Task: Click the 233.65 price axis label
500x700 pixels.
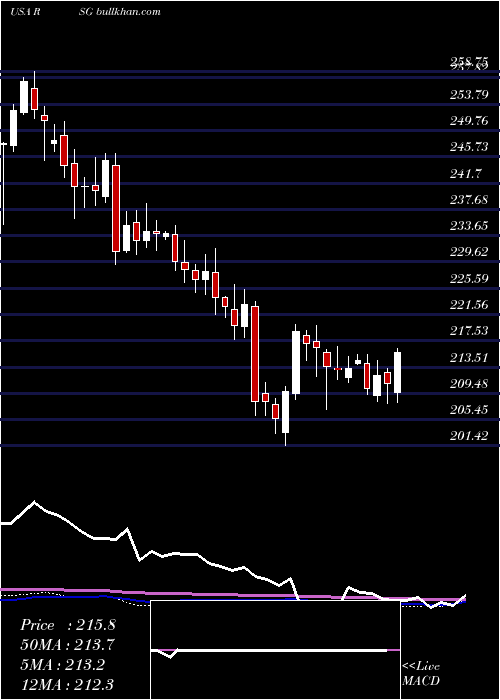Action: [469, 226]
